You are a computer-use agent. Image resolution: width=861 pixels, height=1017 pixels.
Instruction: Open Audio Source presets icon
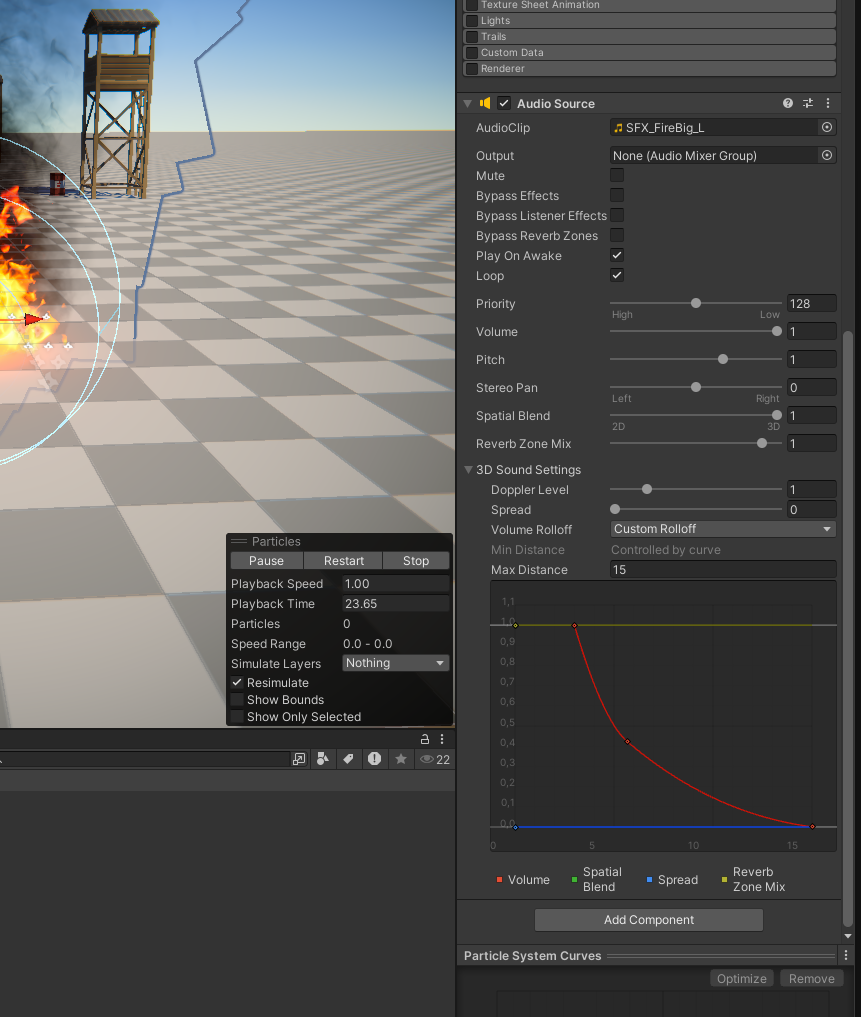(x=808, y=103)
